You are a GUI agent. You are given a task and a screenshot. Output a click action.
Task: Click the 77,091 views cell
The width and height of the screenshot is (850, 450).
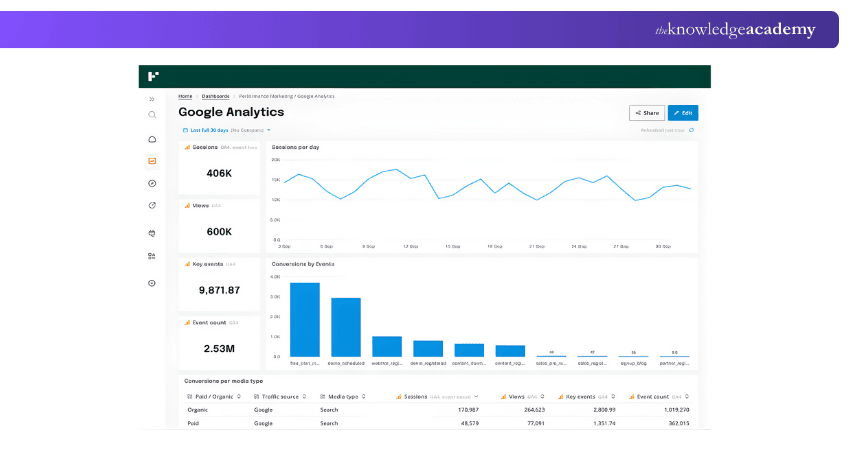[536, 423]
